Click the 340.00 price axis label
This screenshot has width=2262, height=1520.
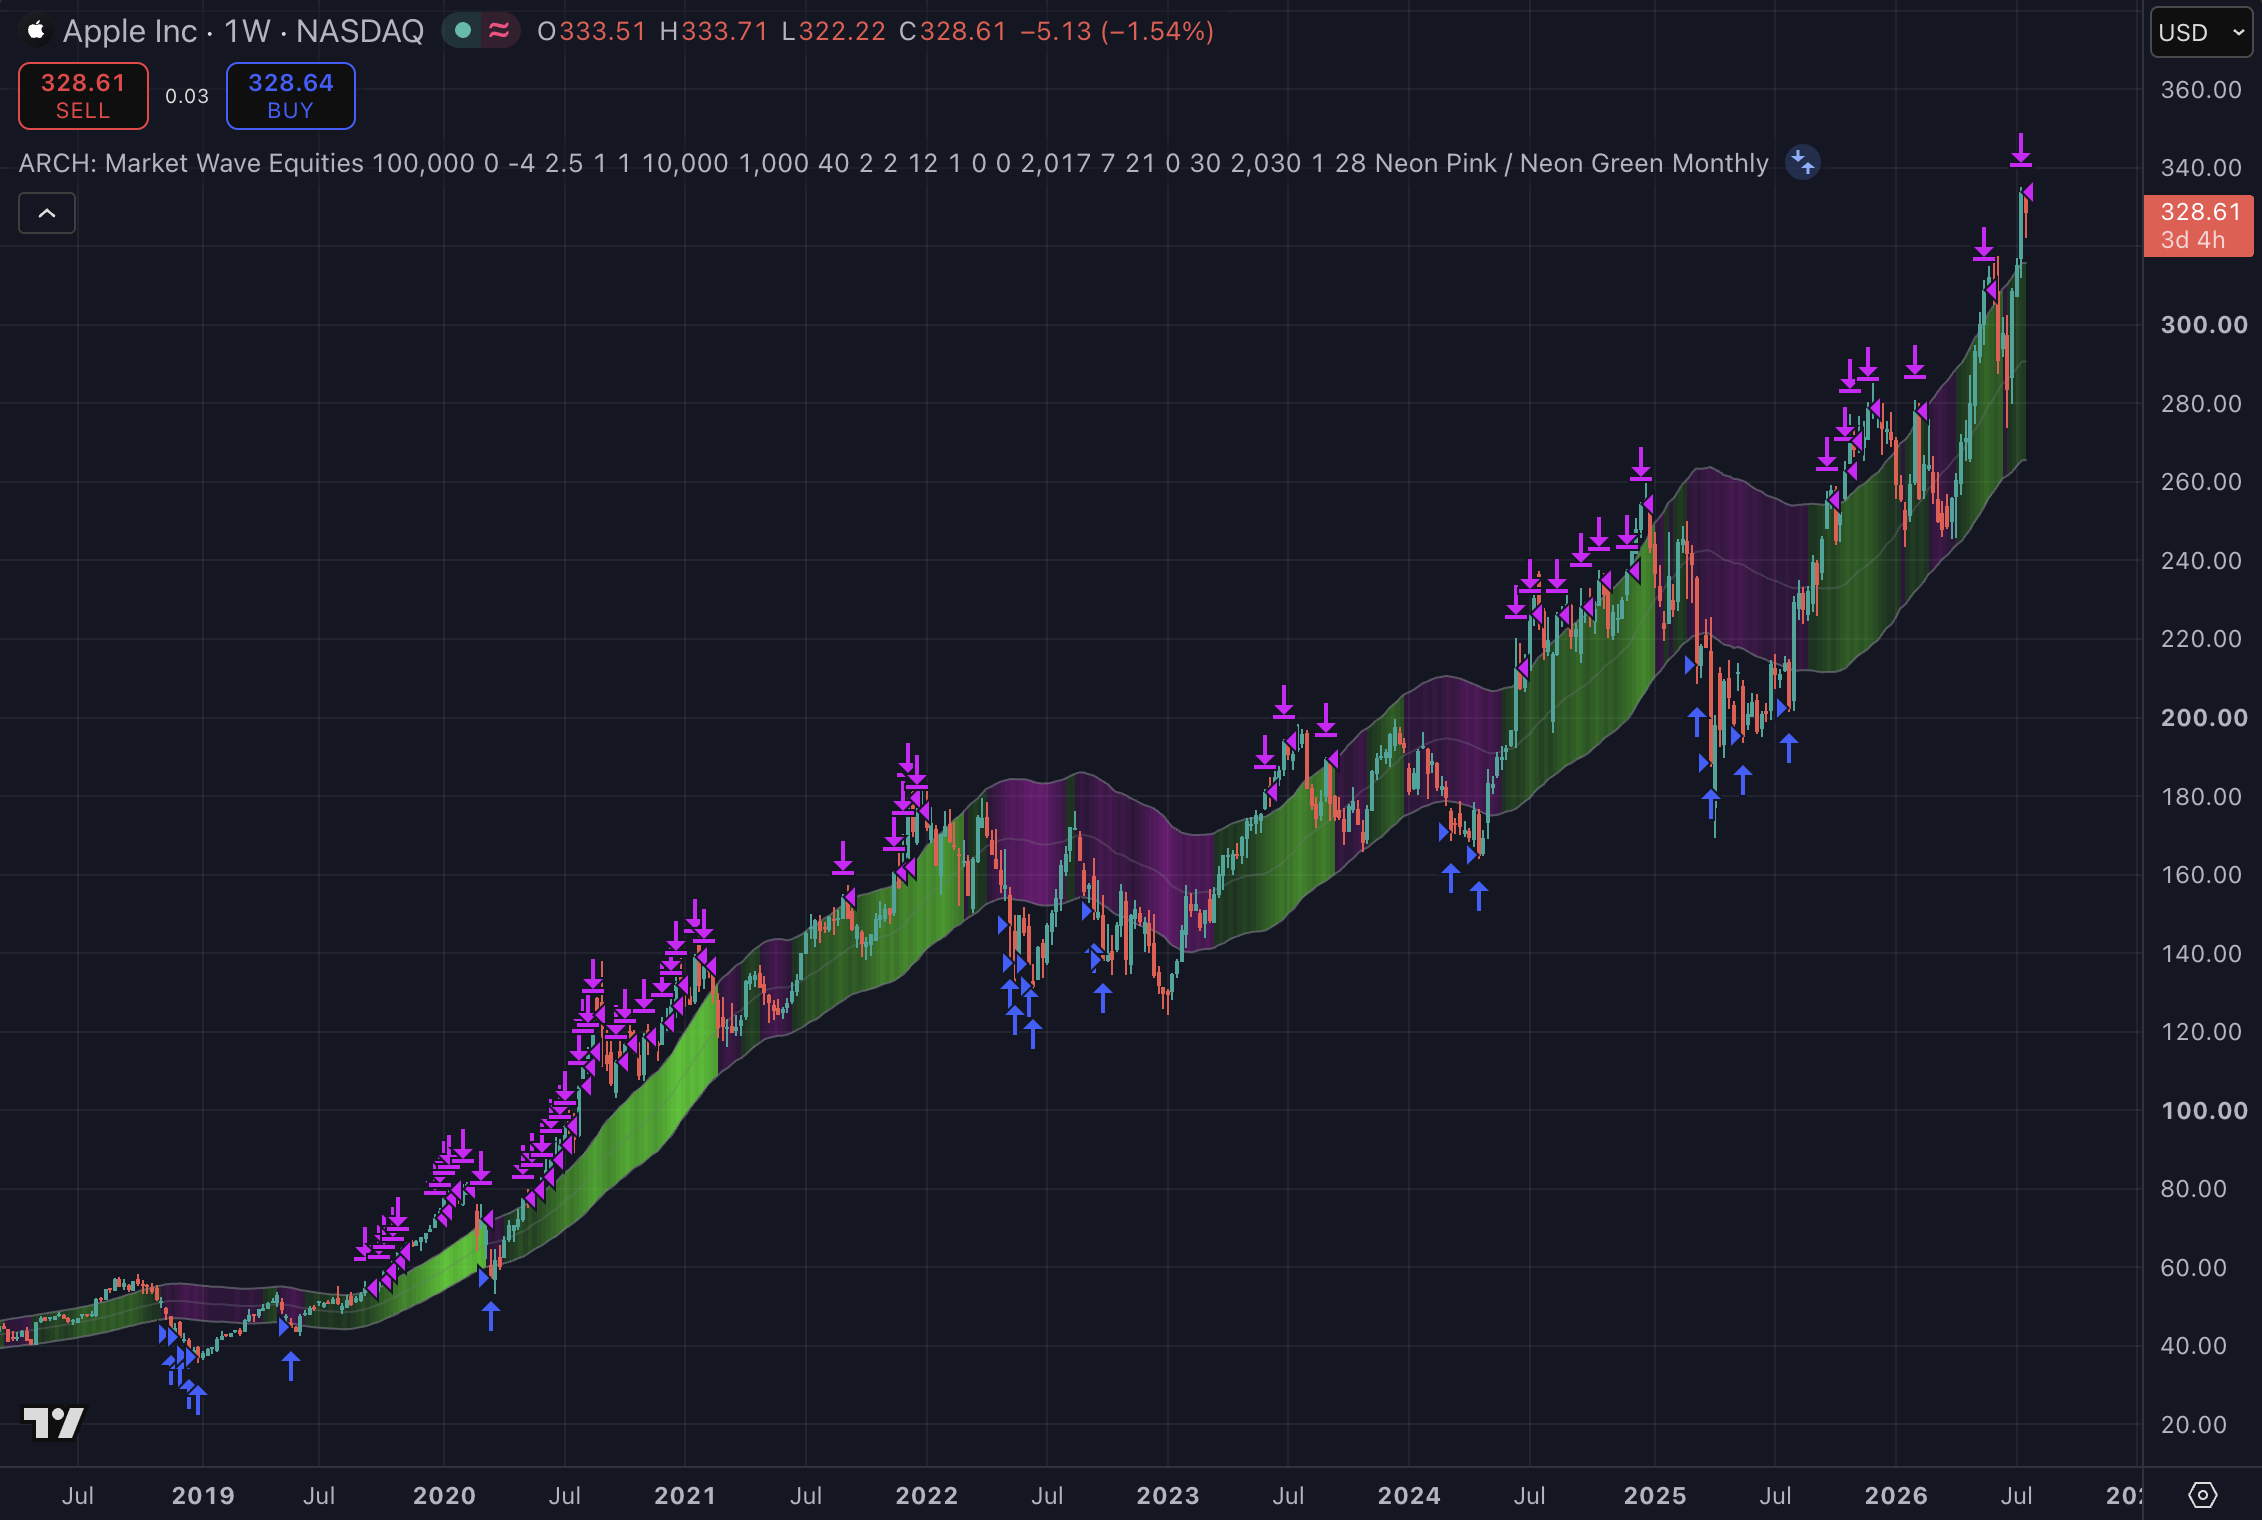click(x=2201, y=168)
